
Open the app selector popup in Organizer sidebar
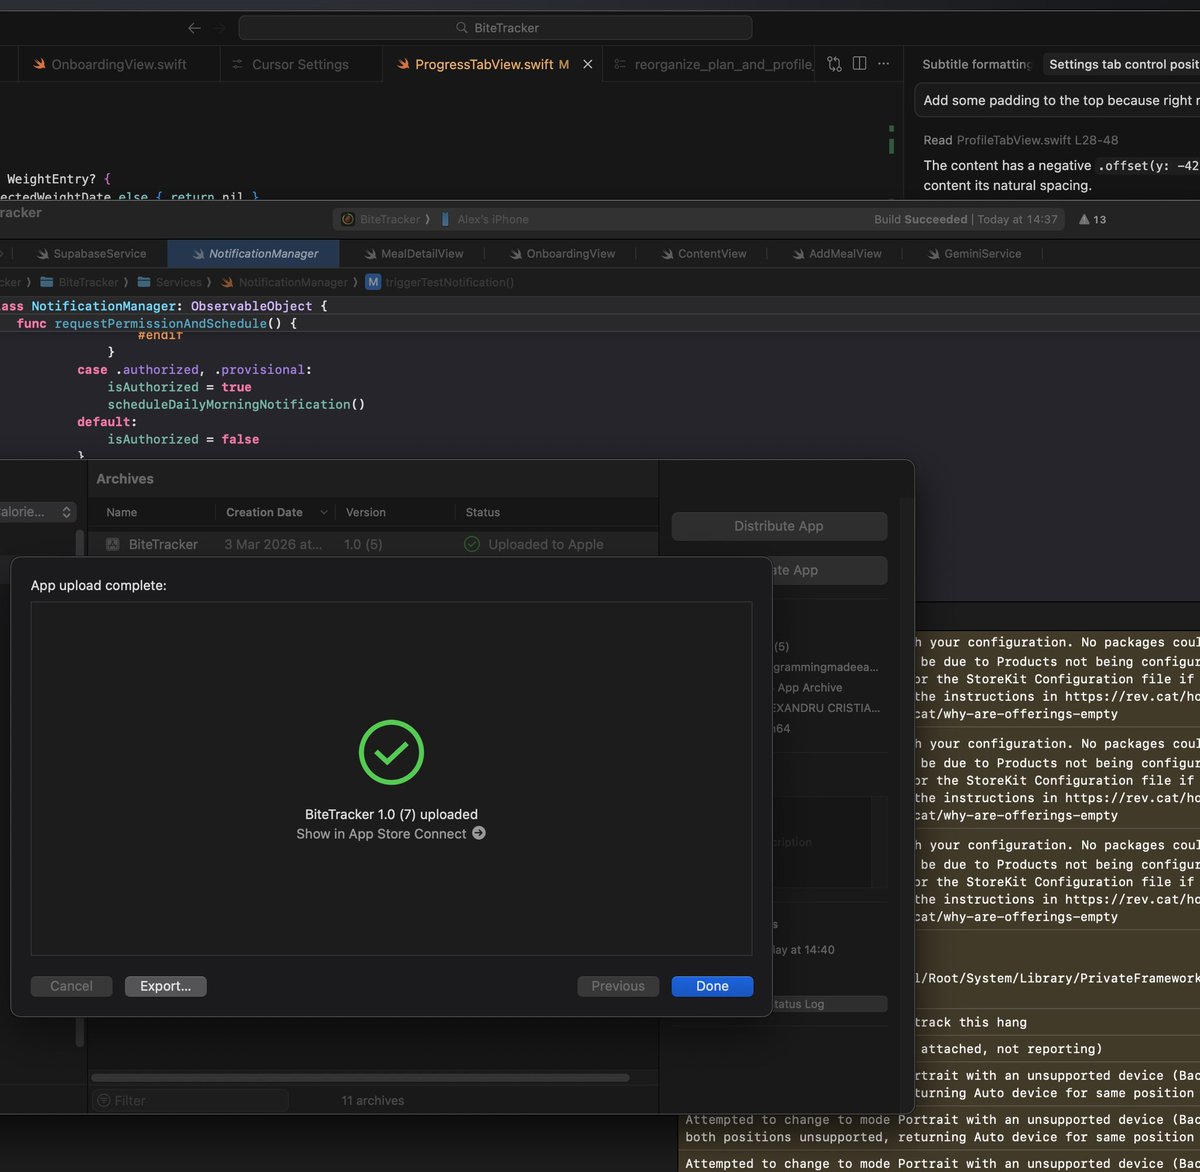coord(38,512)
